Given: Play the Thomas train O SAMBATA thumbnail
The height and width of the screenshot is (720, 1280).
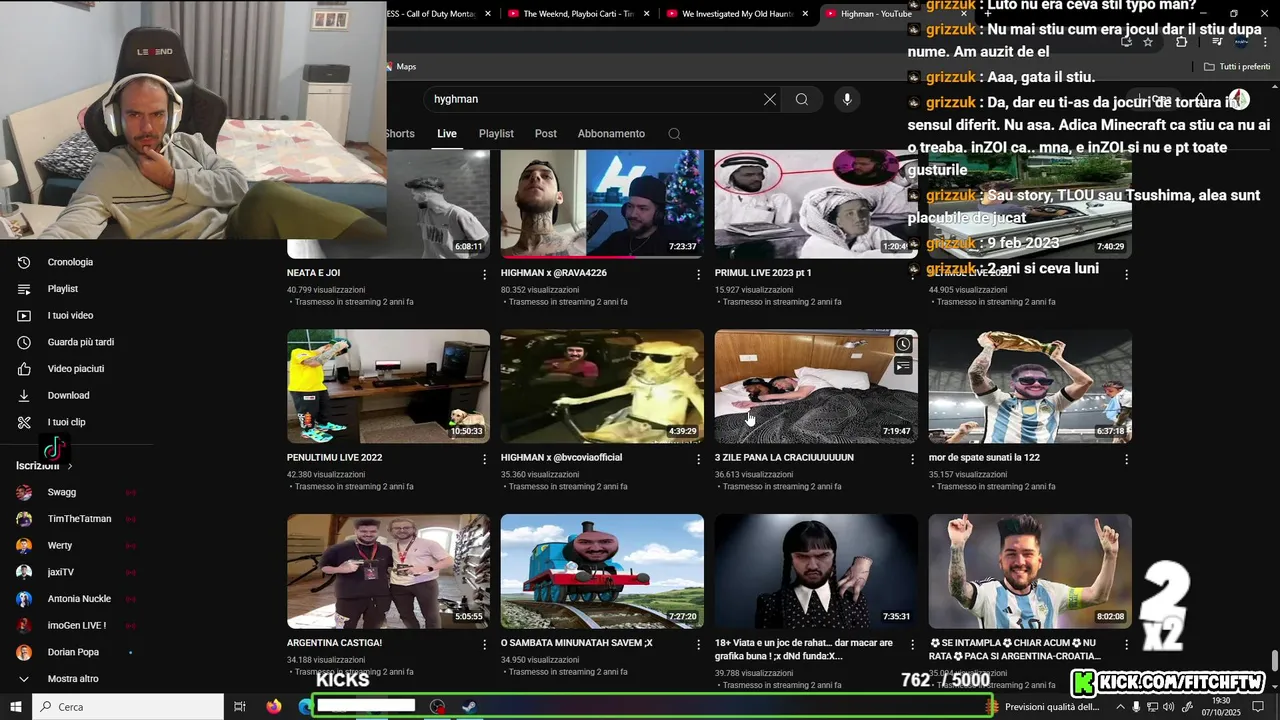Looking at the screenshot, I should pyautogui.click(x=602, y=571).
